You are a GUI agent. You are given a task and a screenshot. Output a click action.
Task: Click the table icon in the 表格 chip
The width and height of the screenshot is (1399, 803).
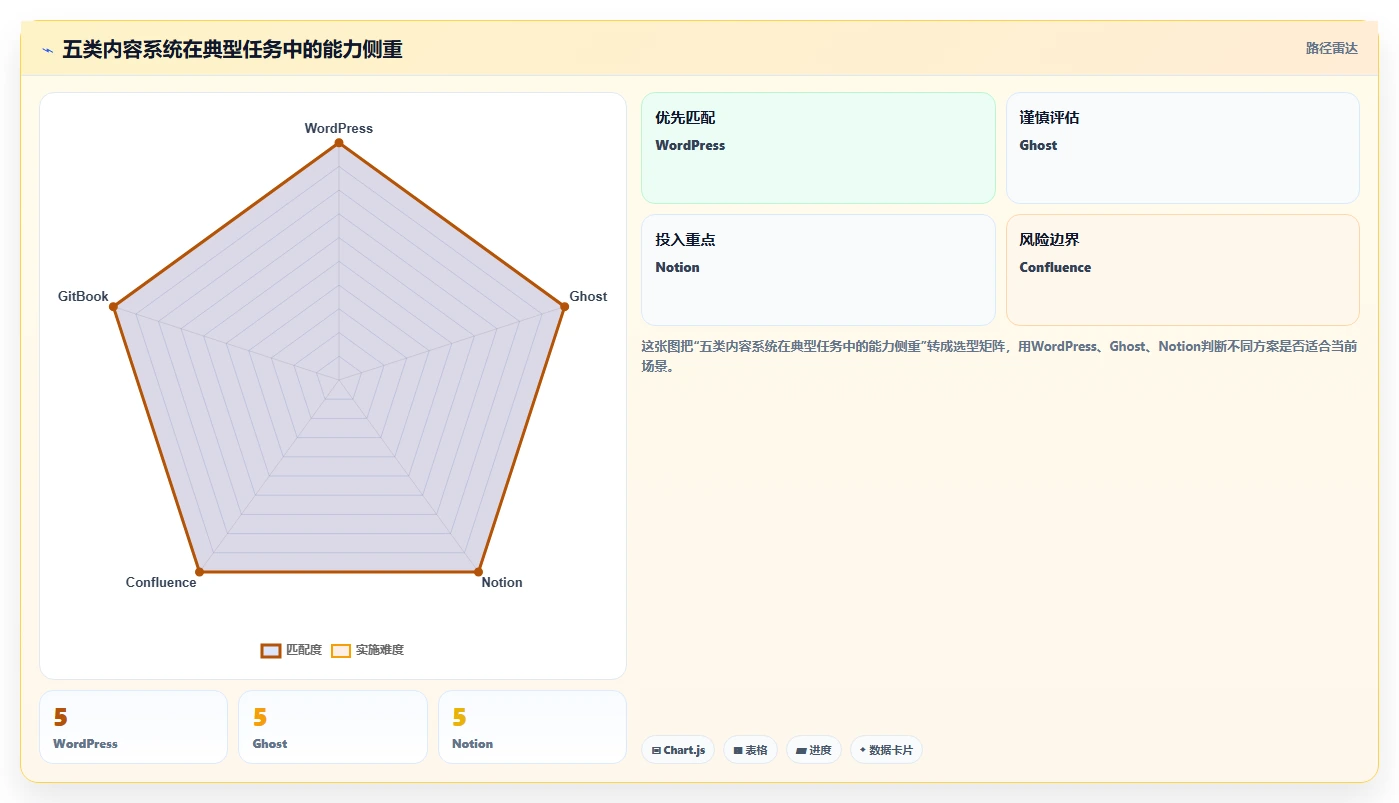(738, 750)
